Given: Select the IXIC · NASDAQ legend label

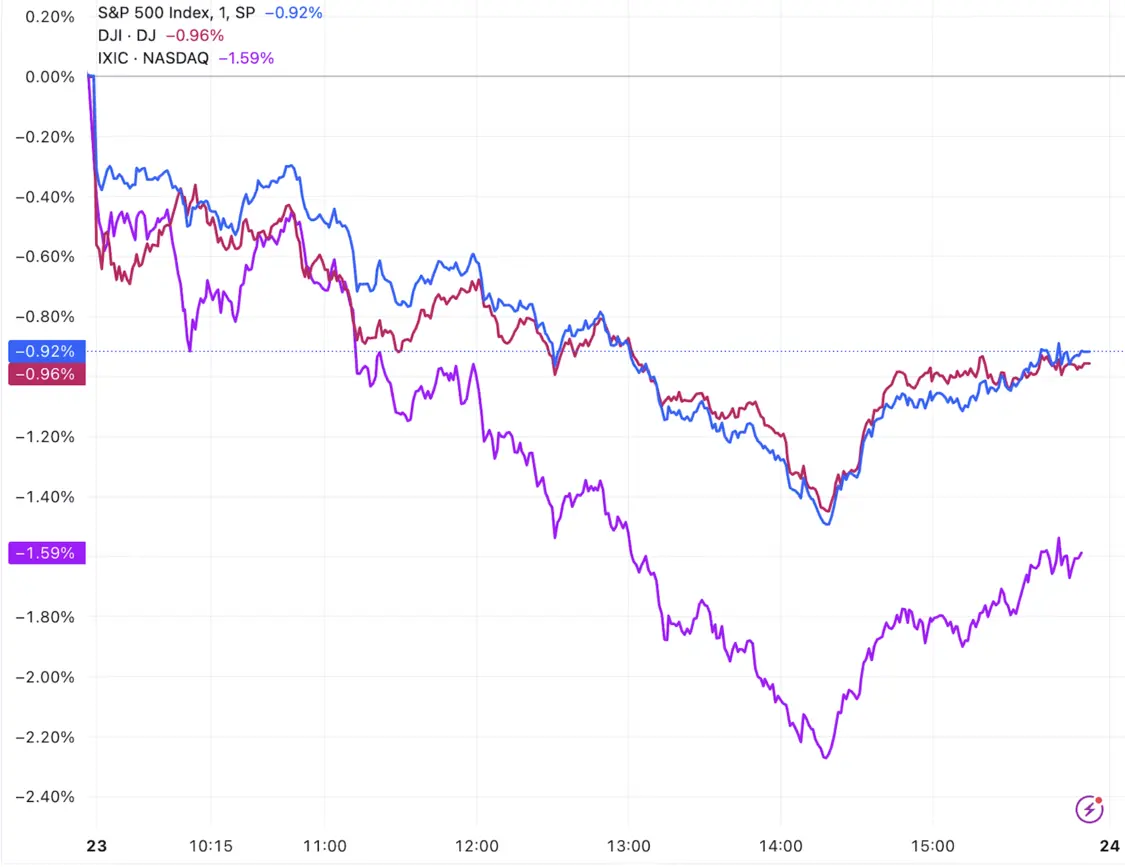Looking at the screenshot, I should pyautogui.click(x=154, y=58).
